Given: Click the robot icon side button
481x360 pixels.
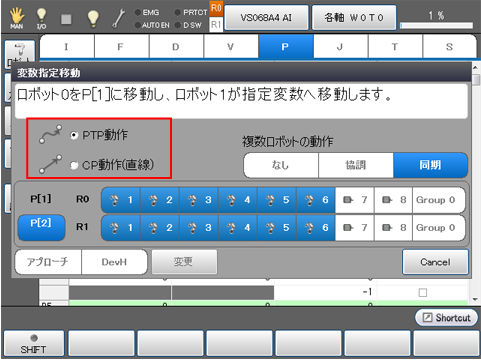Looking at the screenshot, I should click(20, 54).
